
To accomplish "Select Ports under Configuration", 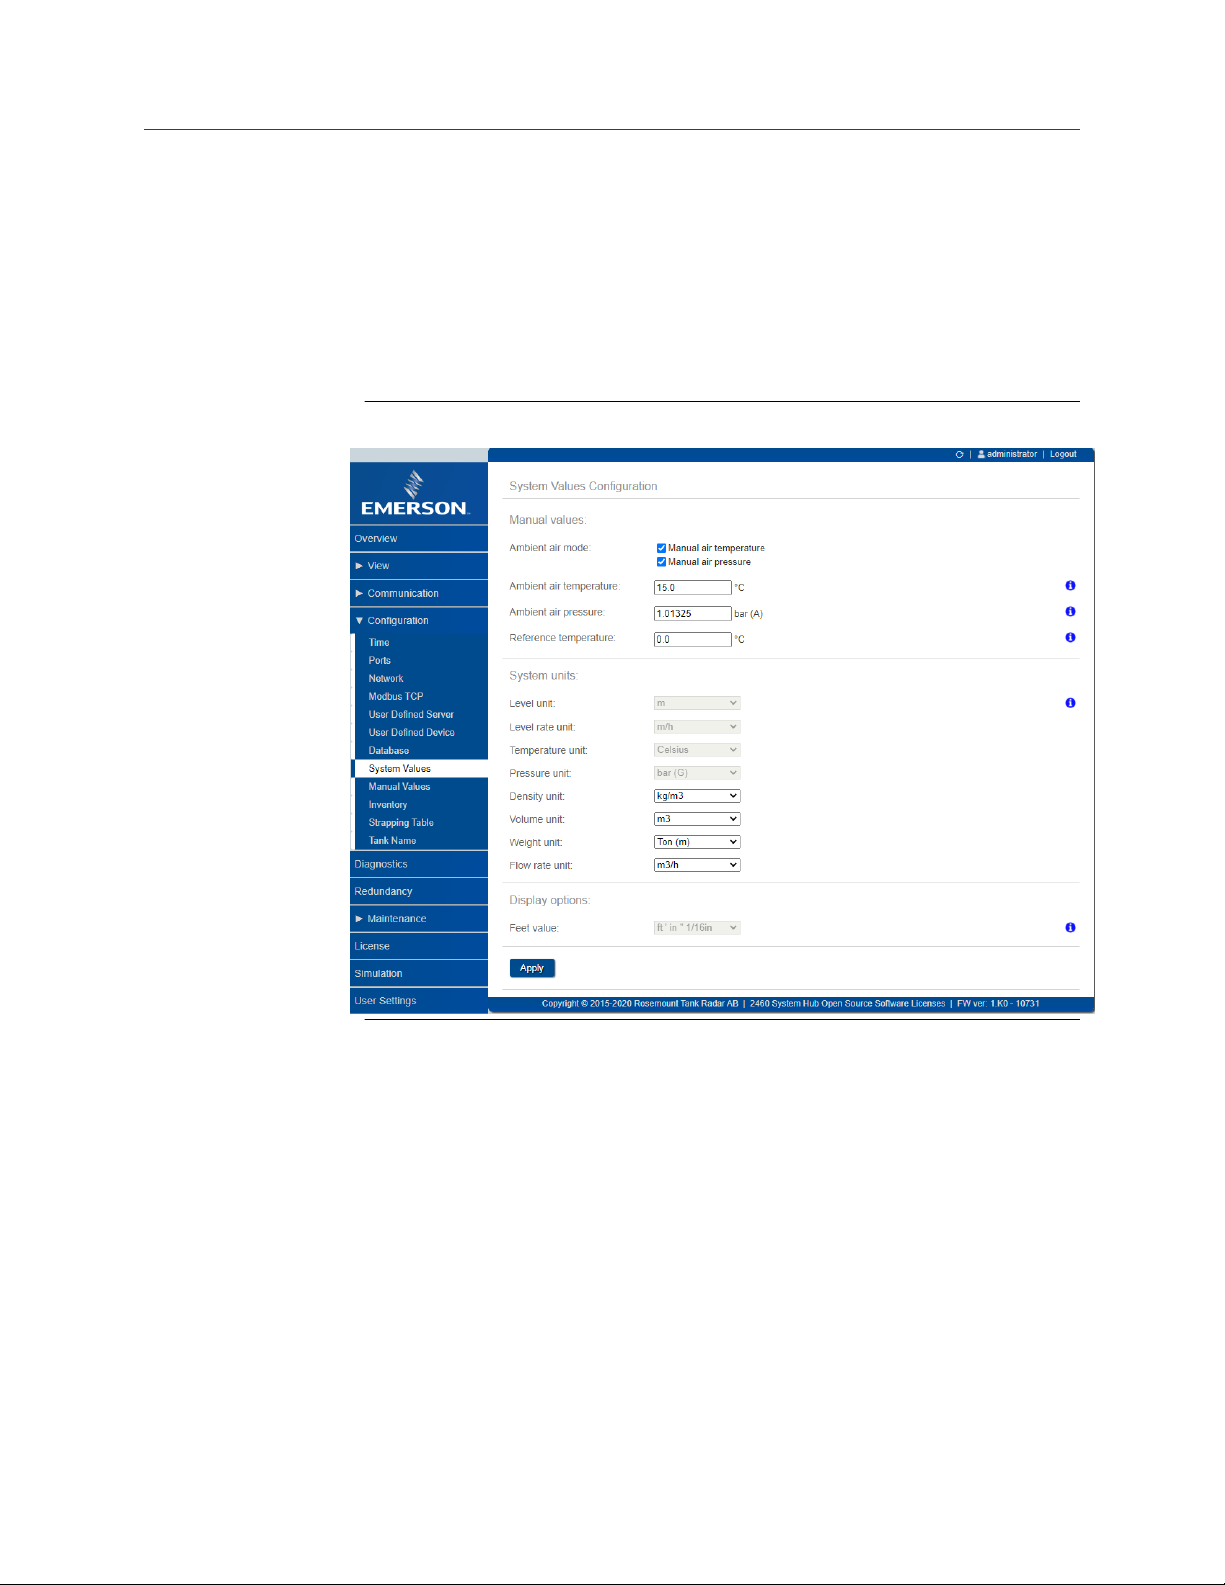I will click(x=421, y=661).
